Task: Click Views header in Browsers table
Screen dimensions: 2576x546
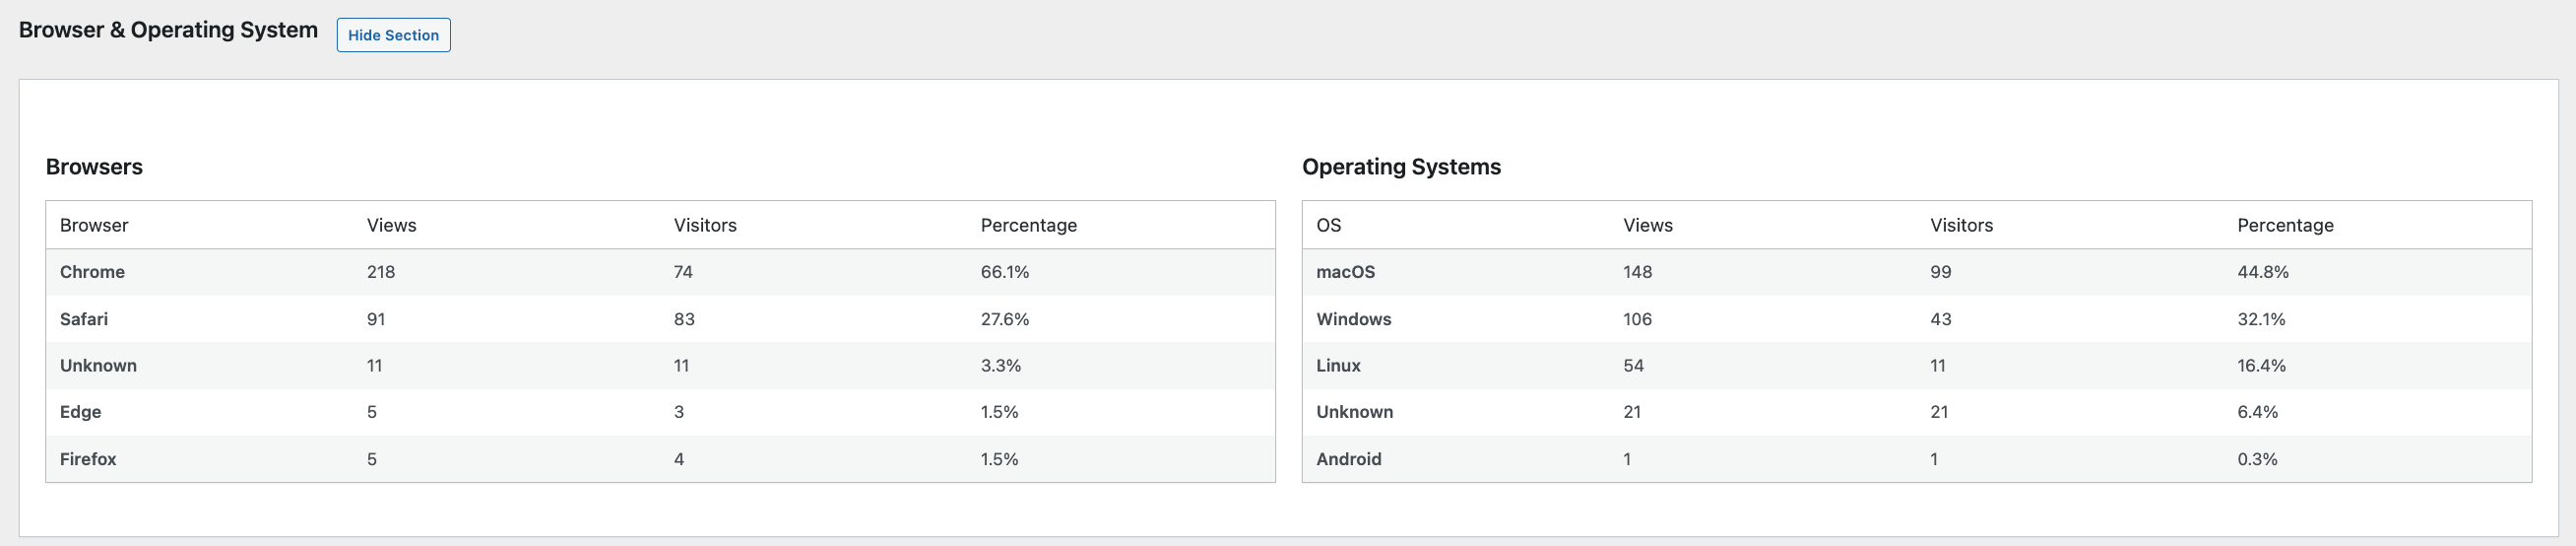Action: [391, 225]
